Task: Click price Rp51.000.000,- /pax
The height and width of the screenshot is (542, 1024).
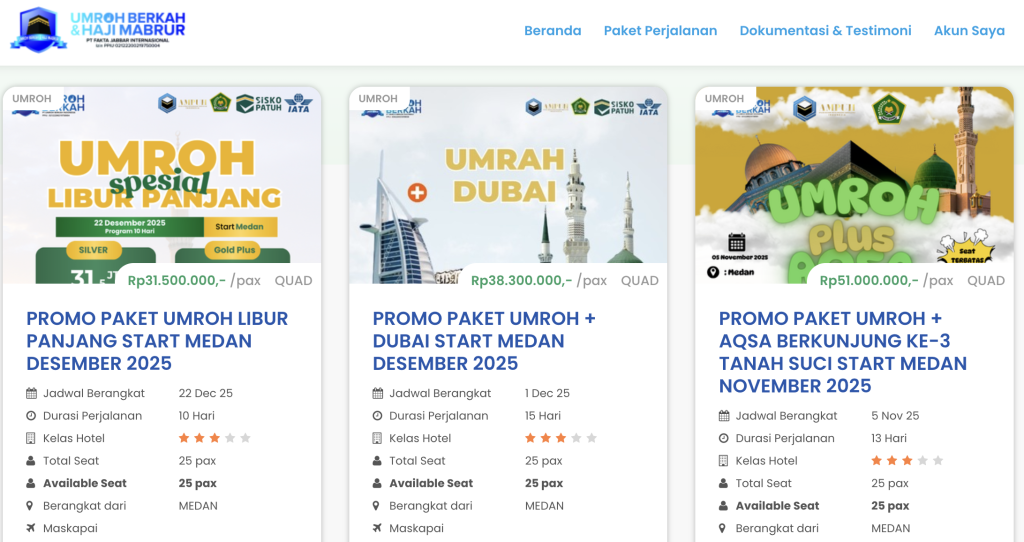Action: [886, 281]
